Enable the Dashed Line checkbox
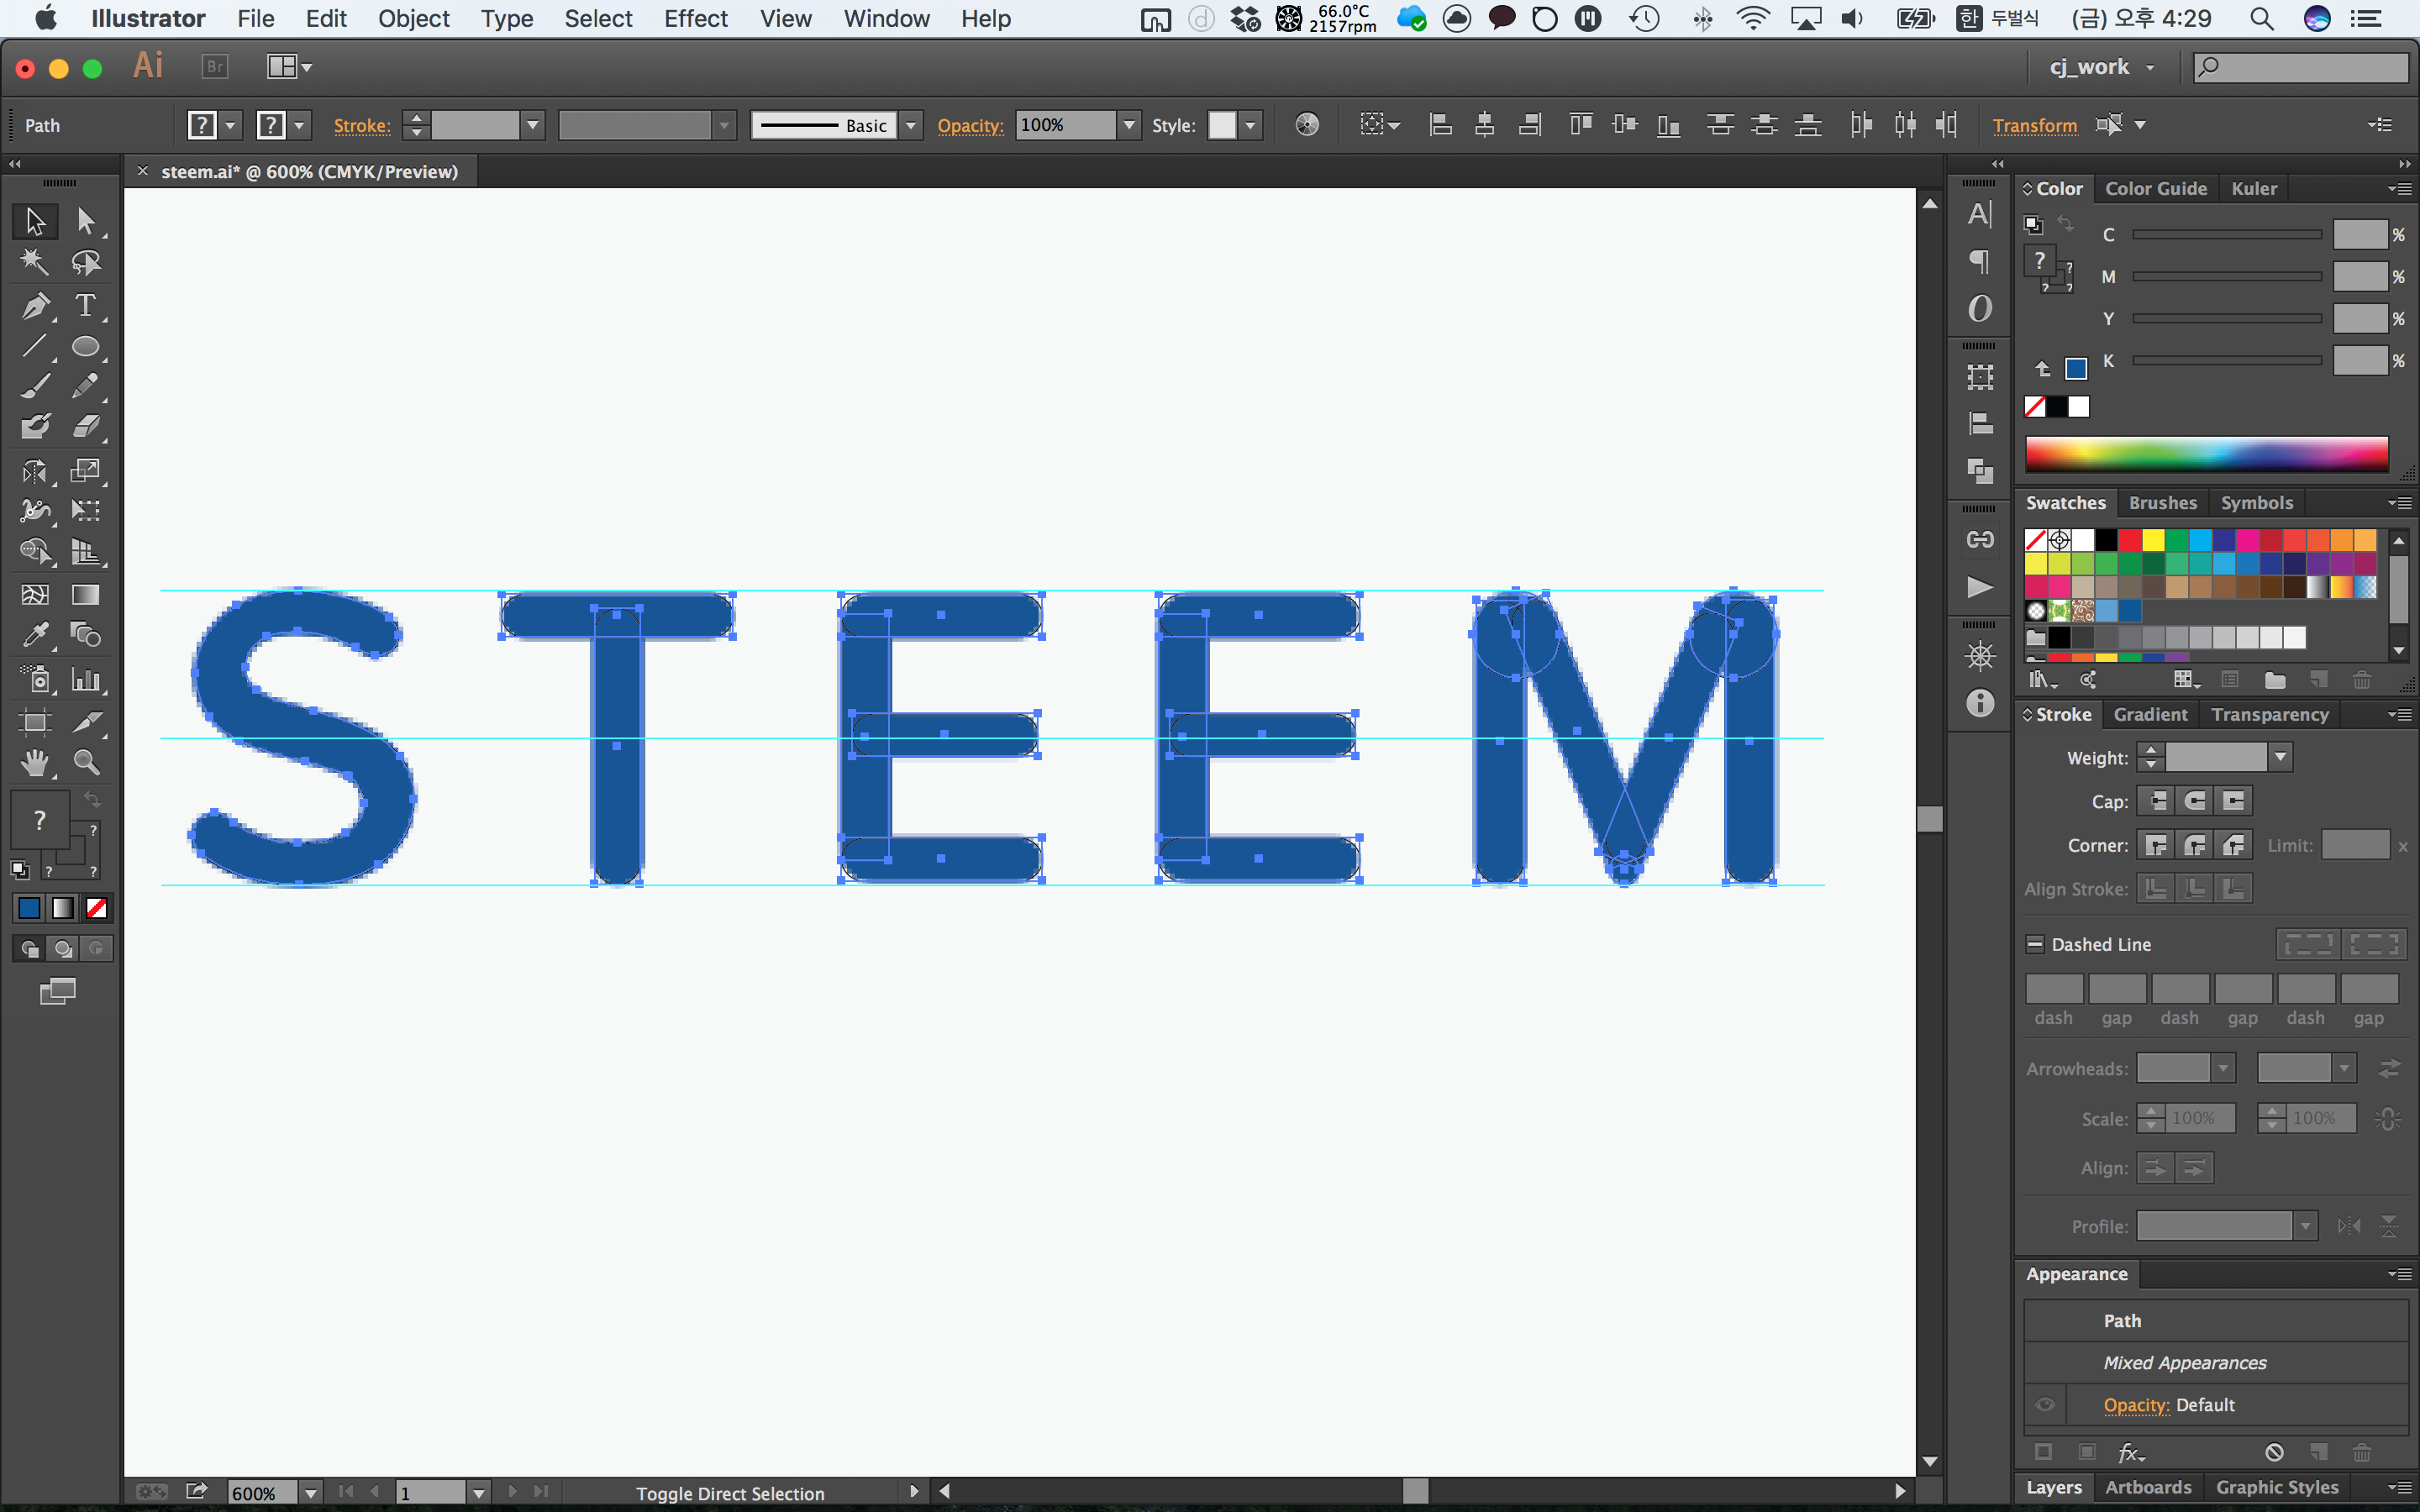 tap(2034, 944)
